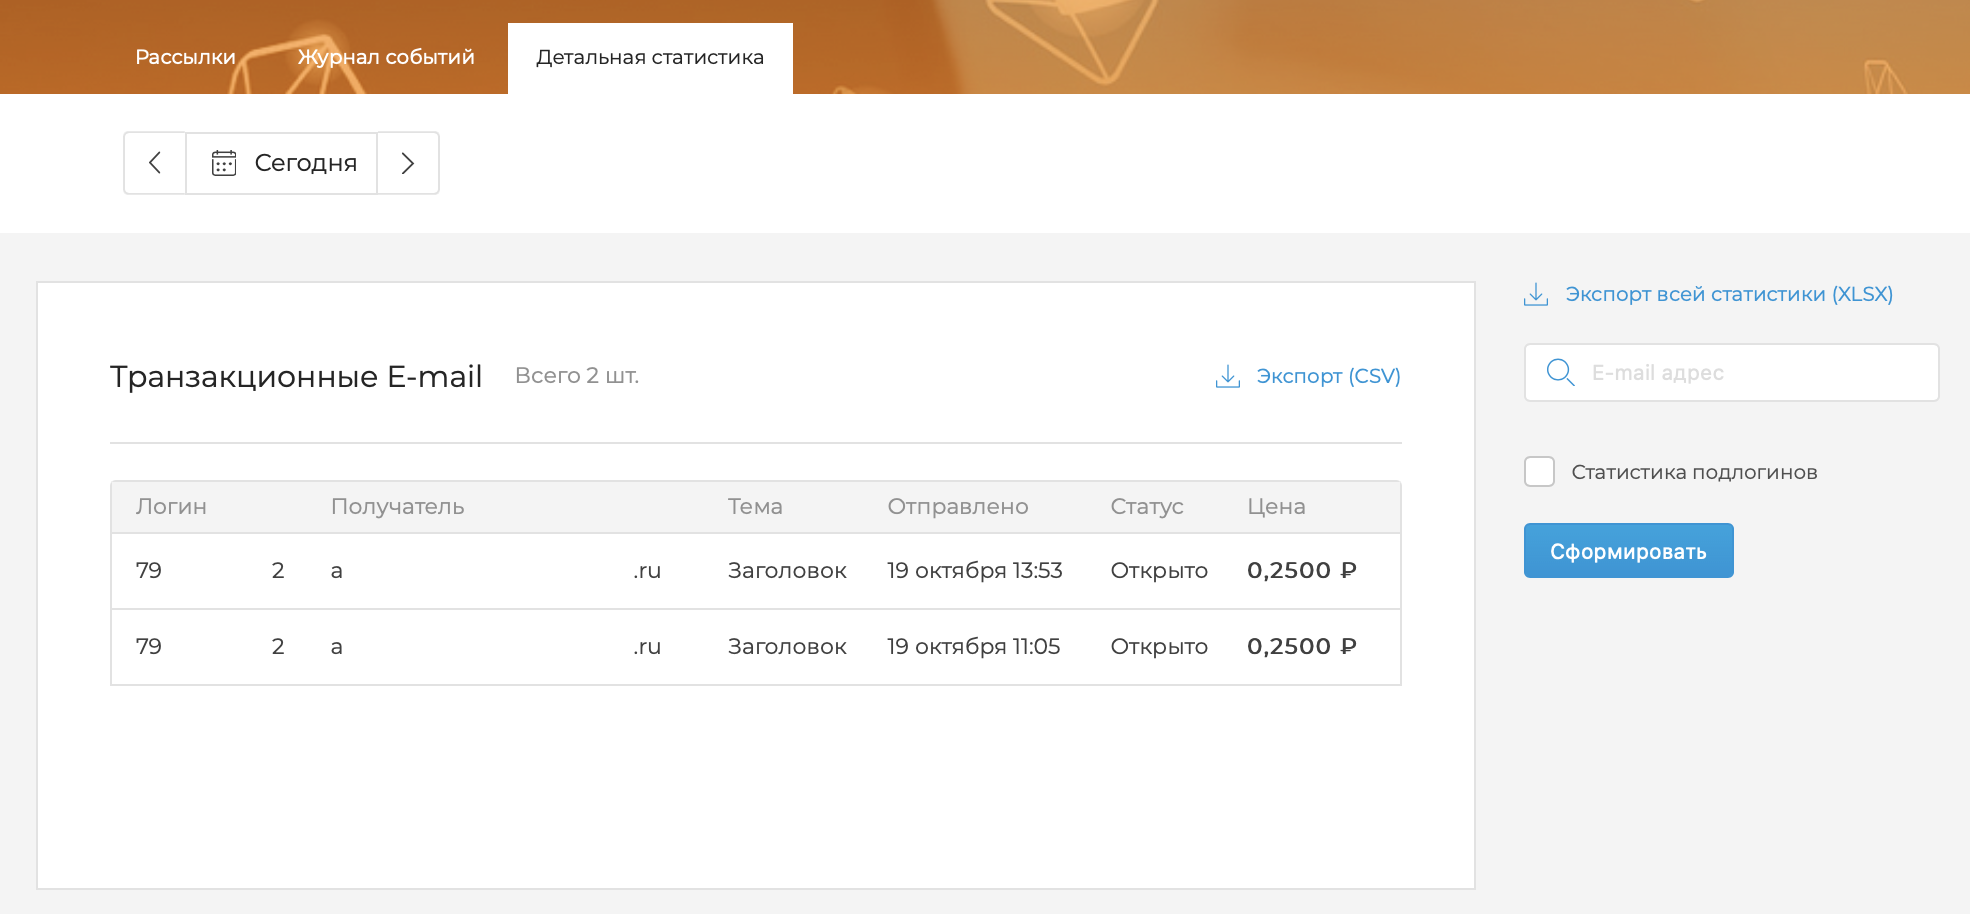Screen dimensions: 1970x914
Task: Click the magnifier search icon
Action: [1560, 373]
